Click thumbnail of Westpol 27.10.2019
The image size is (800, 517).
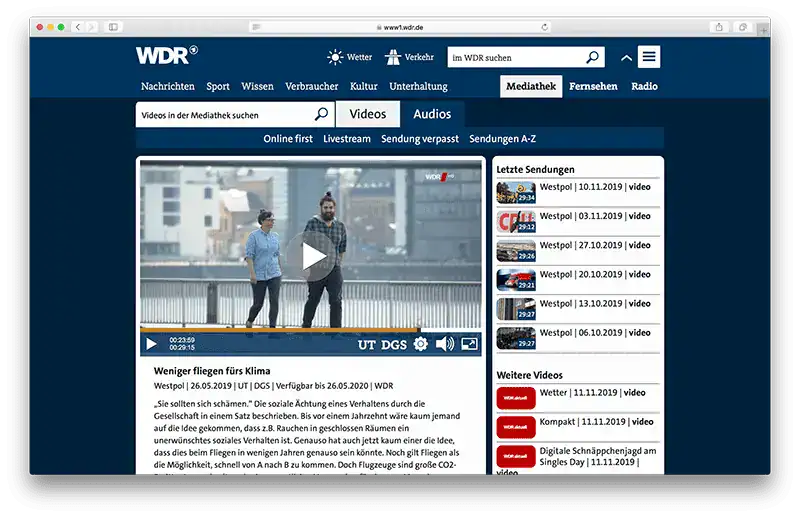pos(516,251)
